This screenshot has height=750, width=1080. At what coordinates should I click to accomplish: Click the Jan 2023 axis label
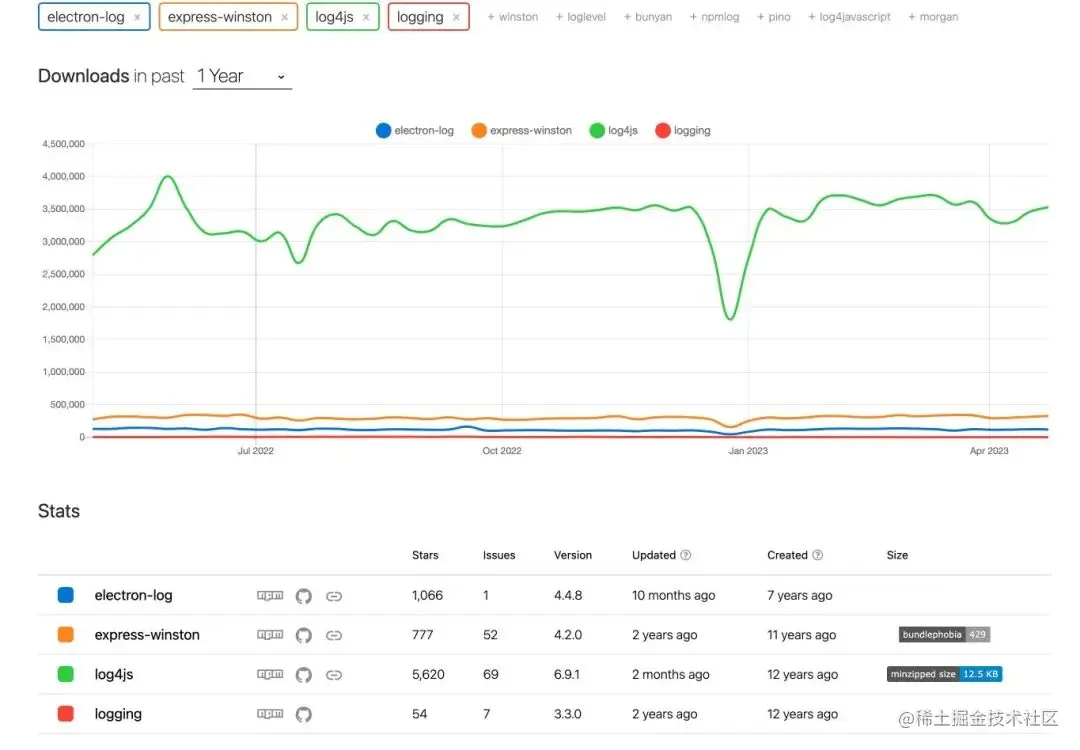point(748,450)
